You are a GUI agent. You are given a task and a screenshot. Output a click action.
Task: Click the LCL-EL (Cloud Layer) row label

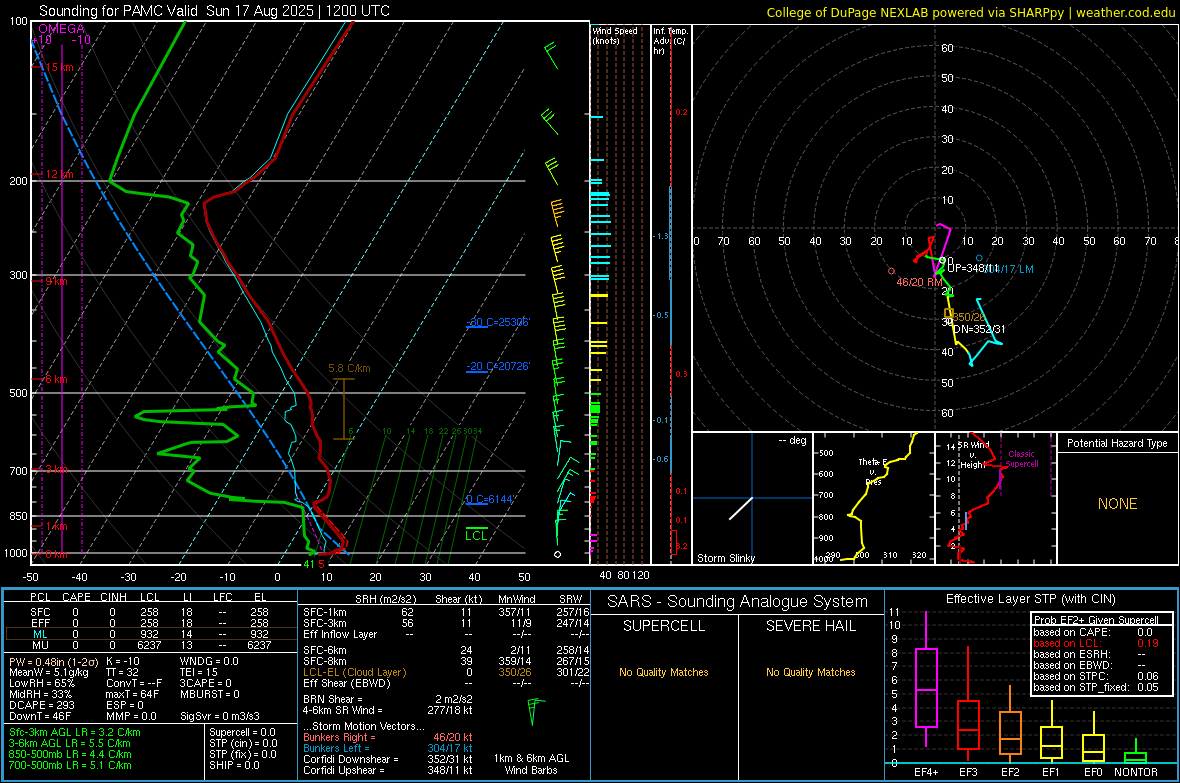(354, 672)
